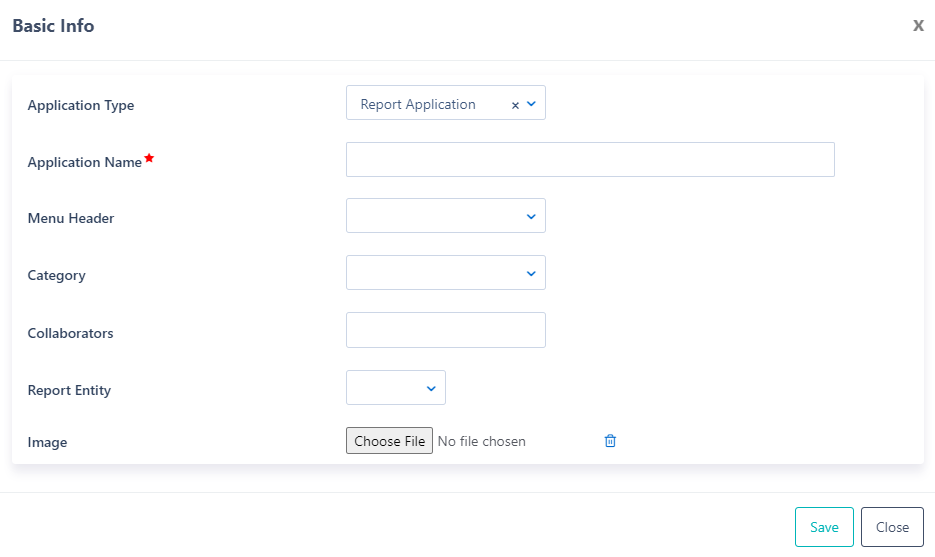This screenshot has height=557, width=935.
Task: Open the Category dropdown
Action: point(445,273)
